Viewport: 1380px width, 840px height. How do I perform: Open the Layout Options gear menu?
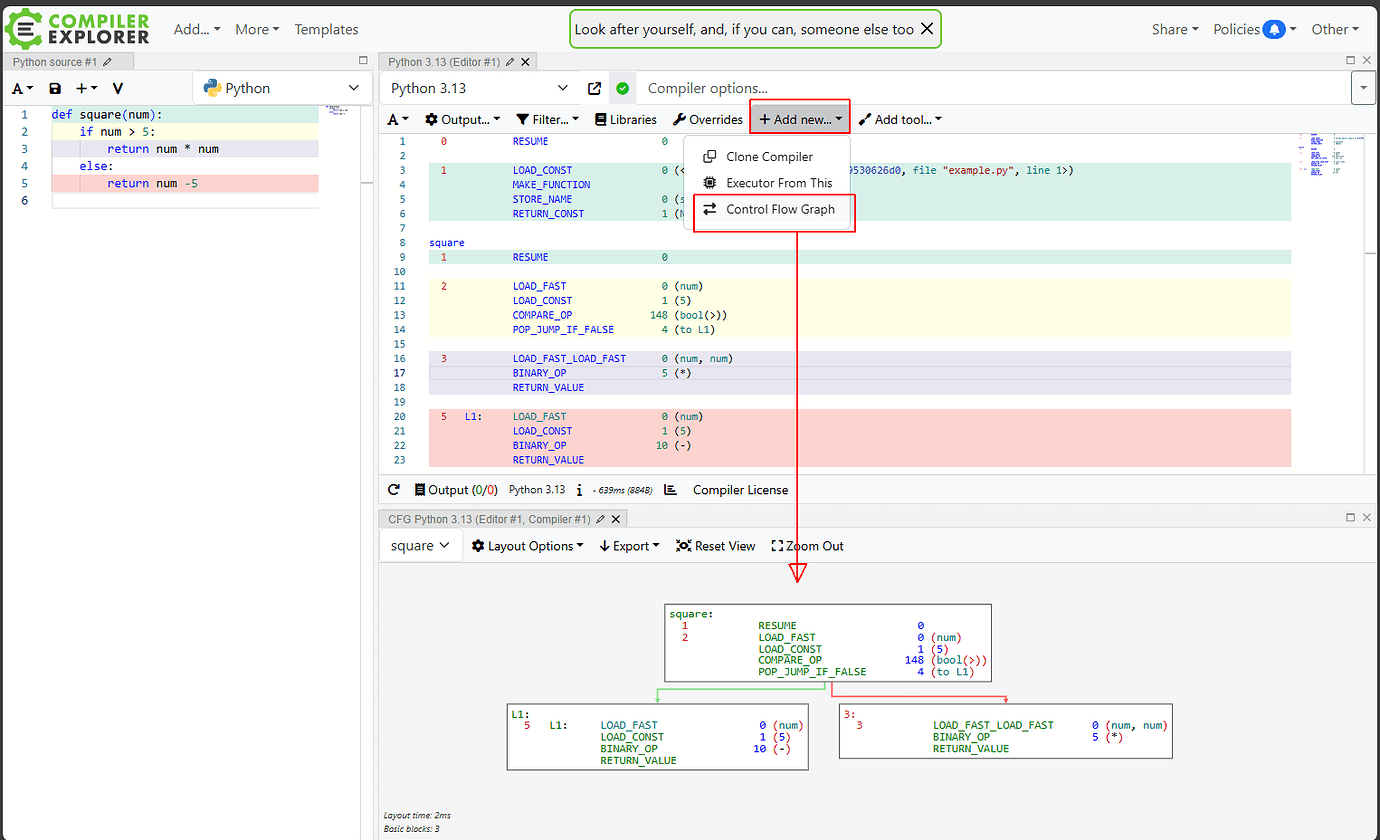527,545
